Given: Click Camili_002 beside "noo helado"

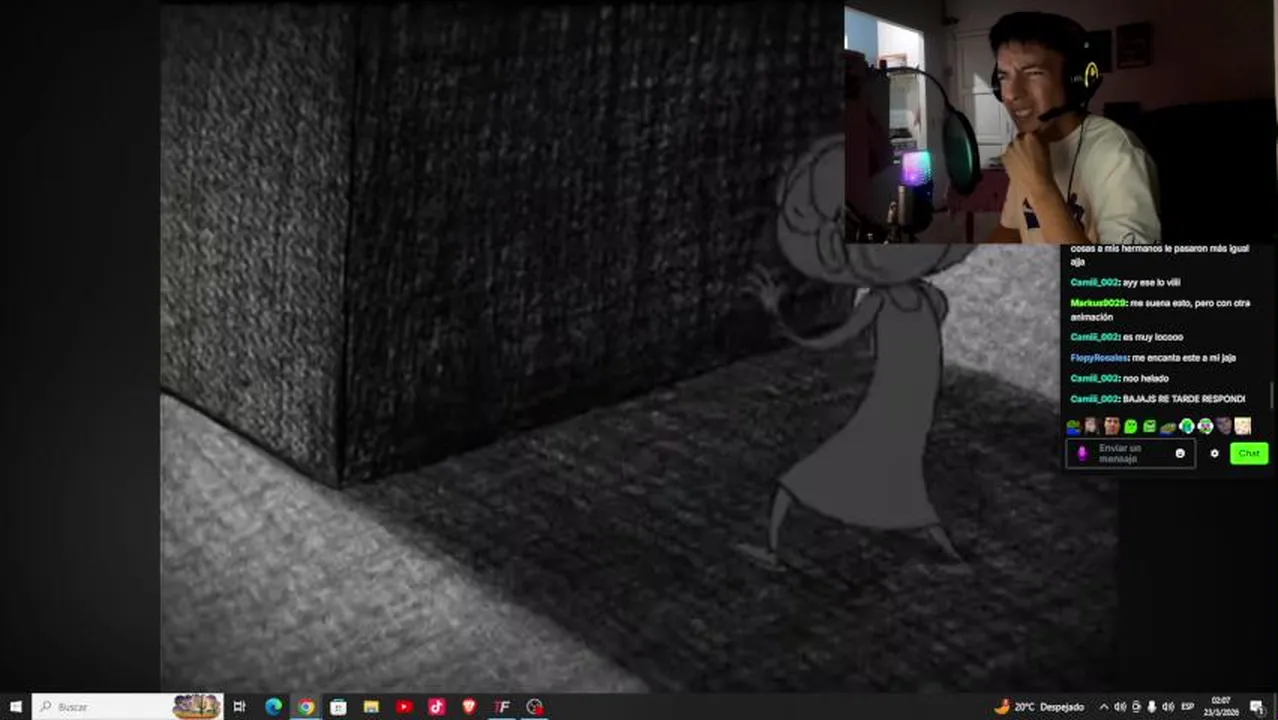Looking at the screenshot, I should (1094, 378).
